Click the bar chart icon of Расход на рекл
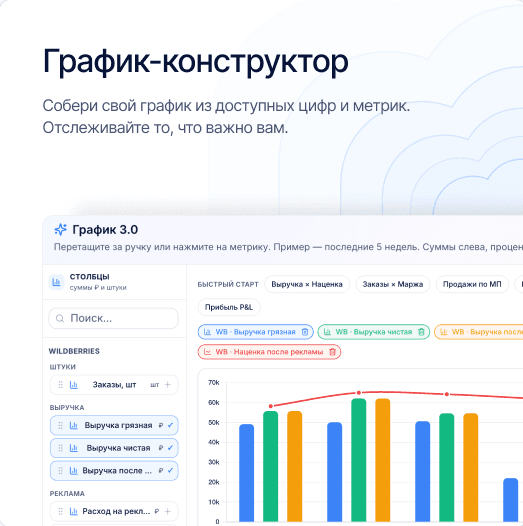This screenshot has height=526, width=523. pyautogui.click(x=73, y=511)
